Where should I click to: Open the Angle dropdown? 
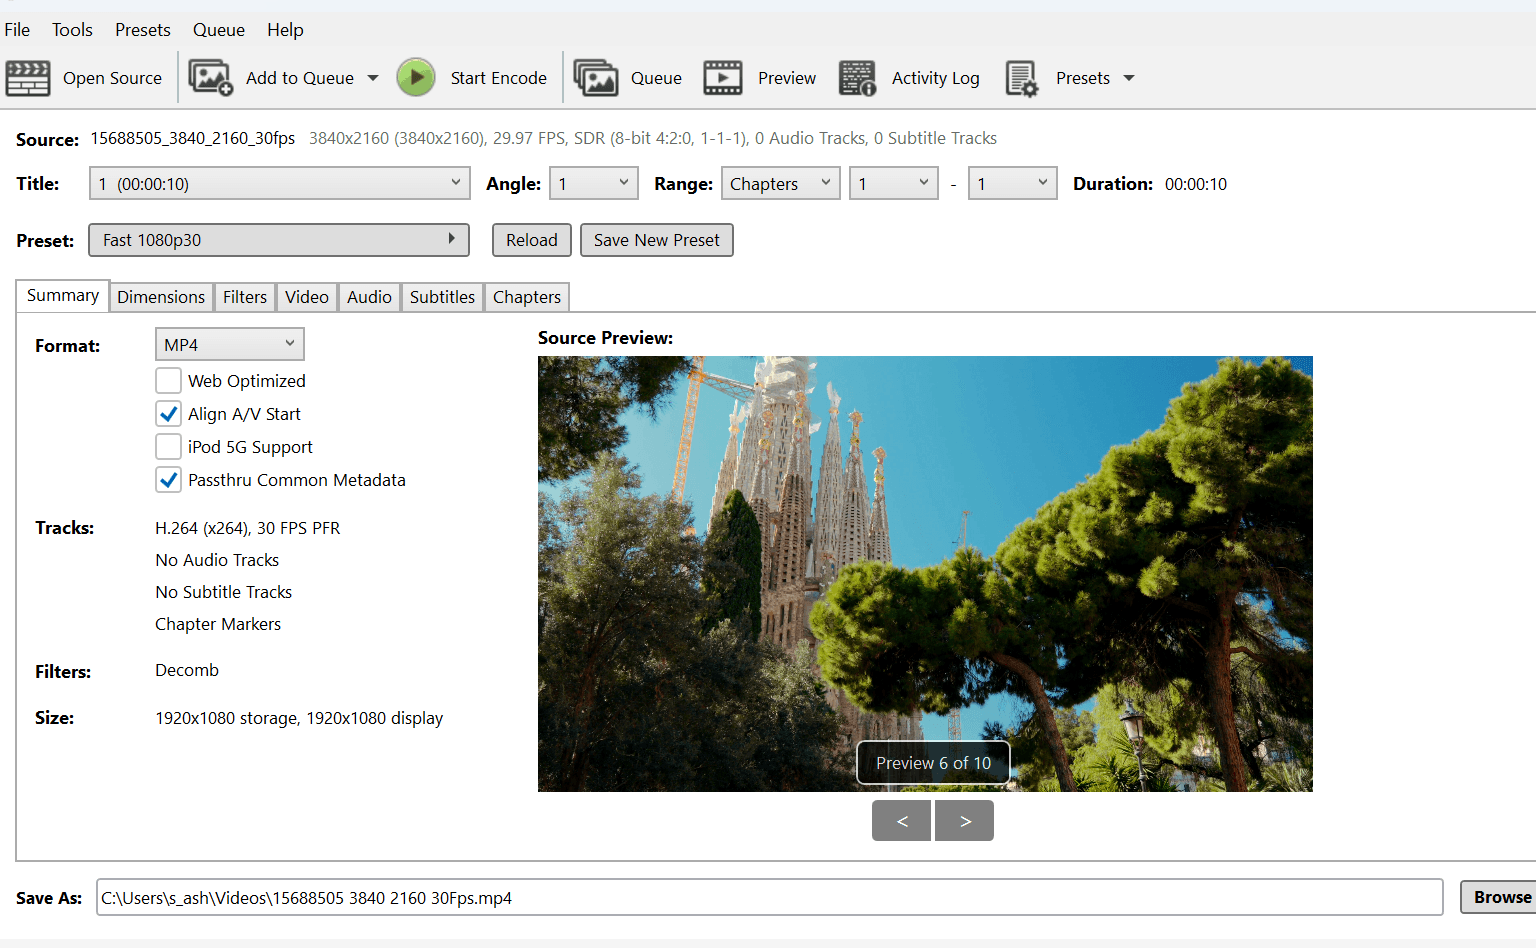[594, 183]
